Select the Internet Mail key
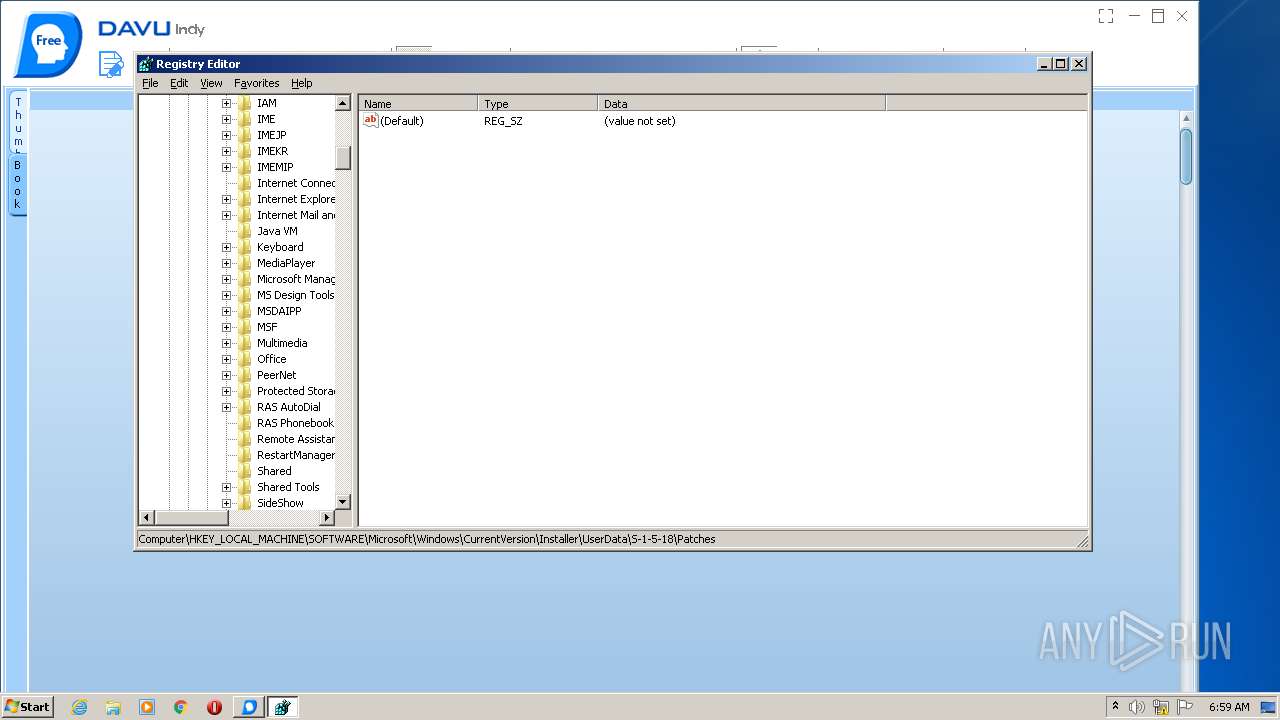The height and width of the screenshot is (720, 1280). pos(295,215)
